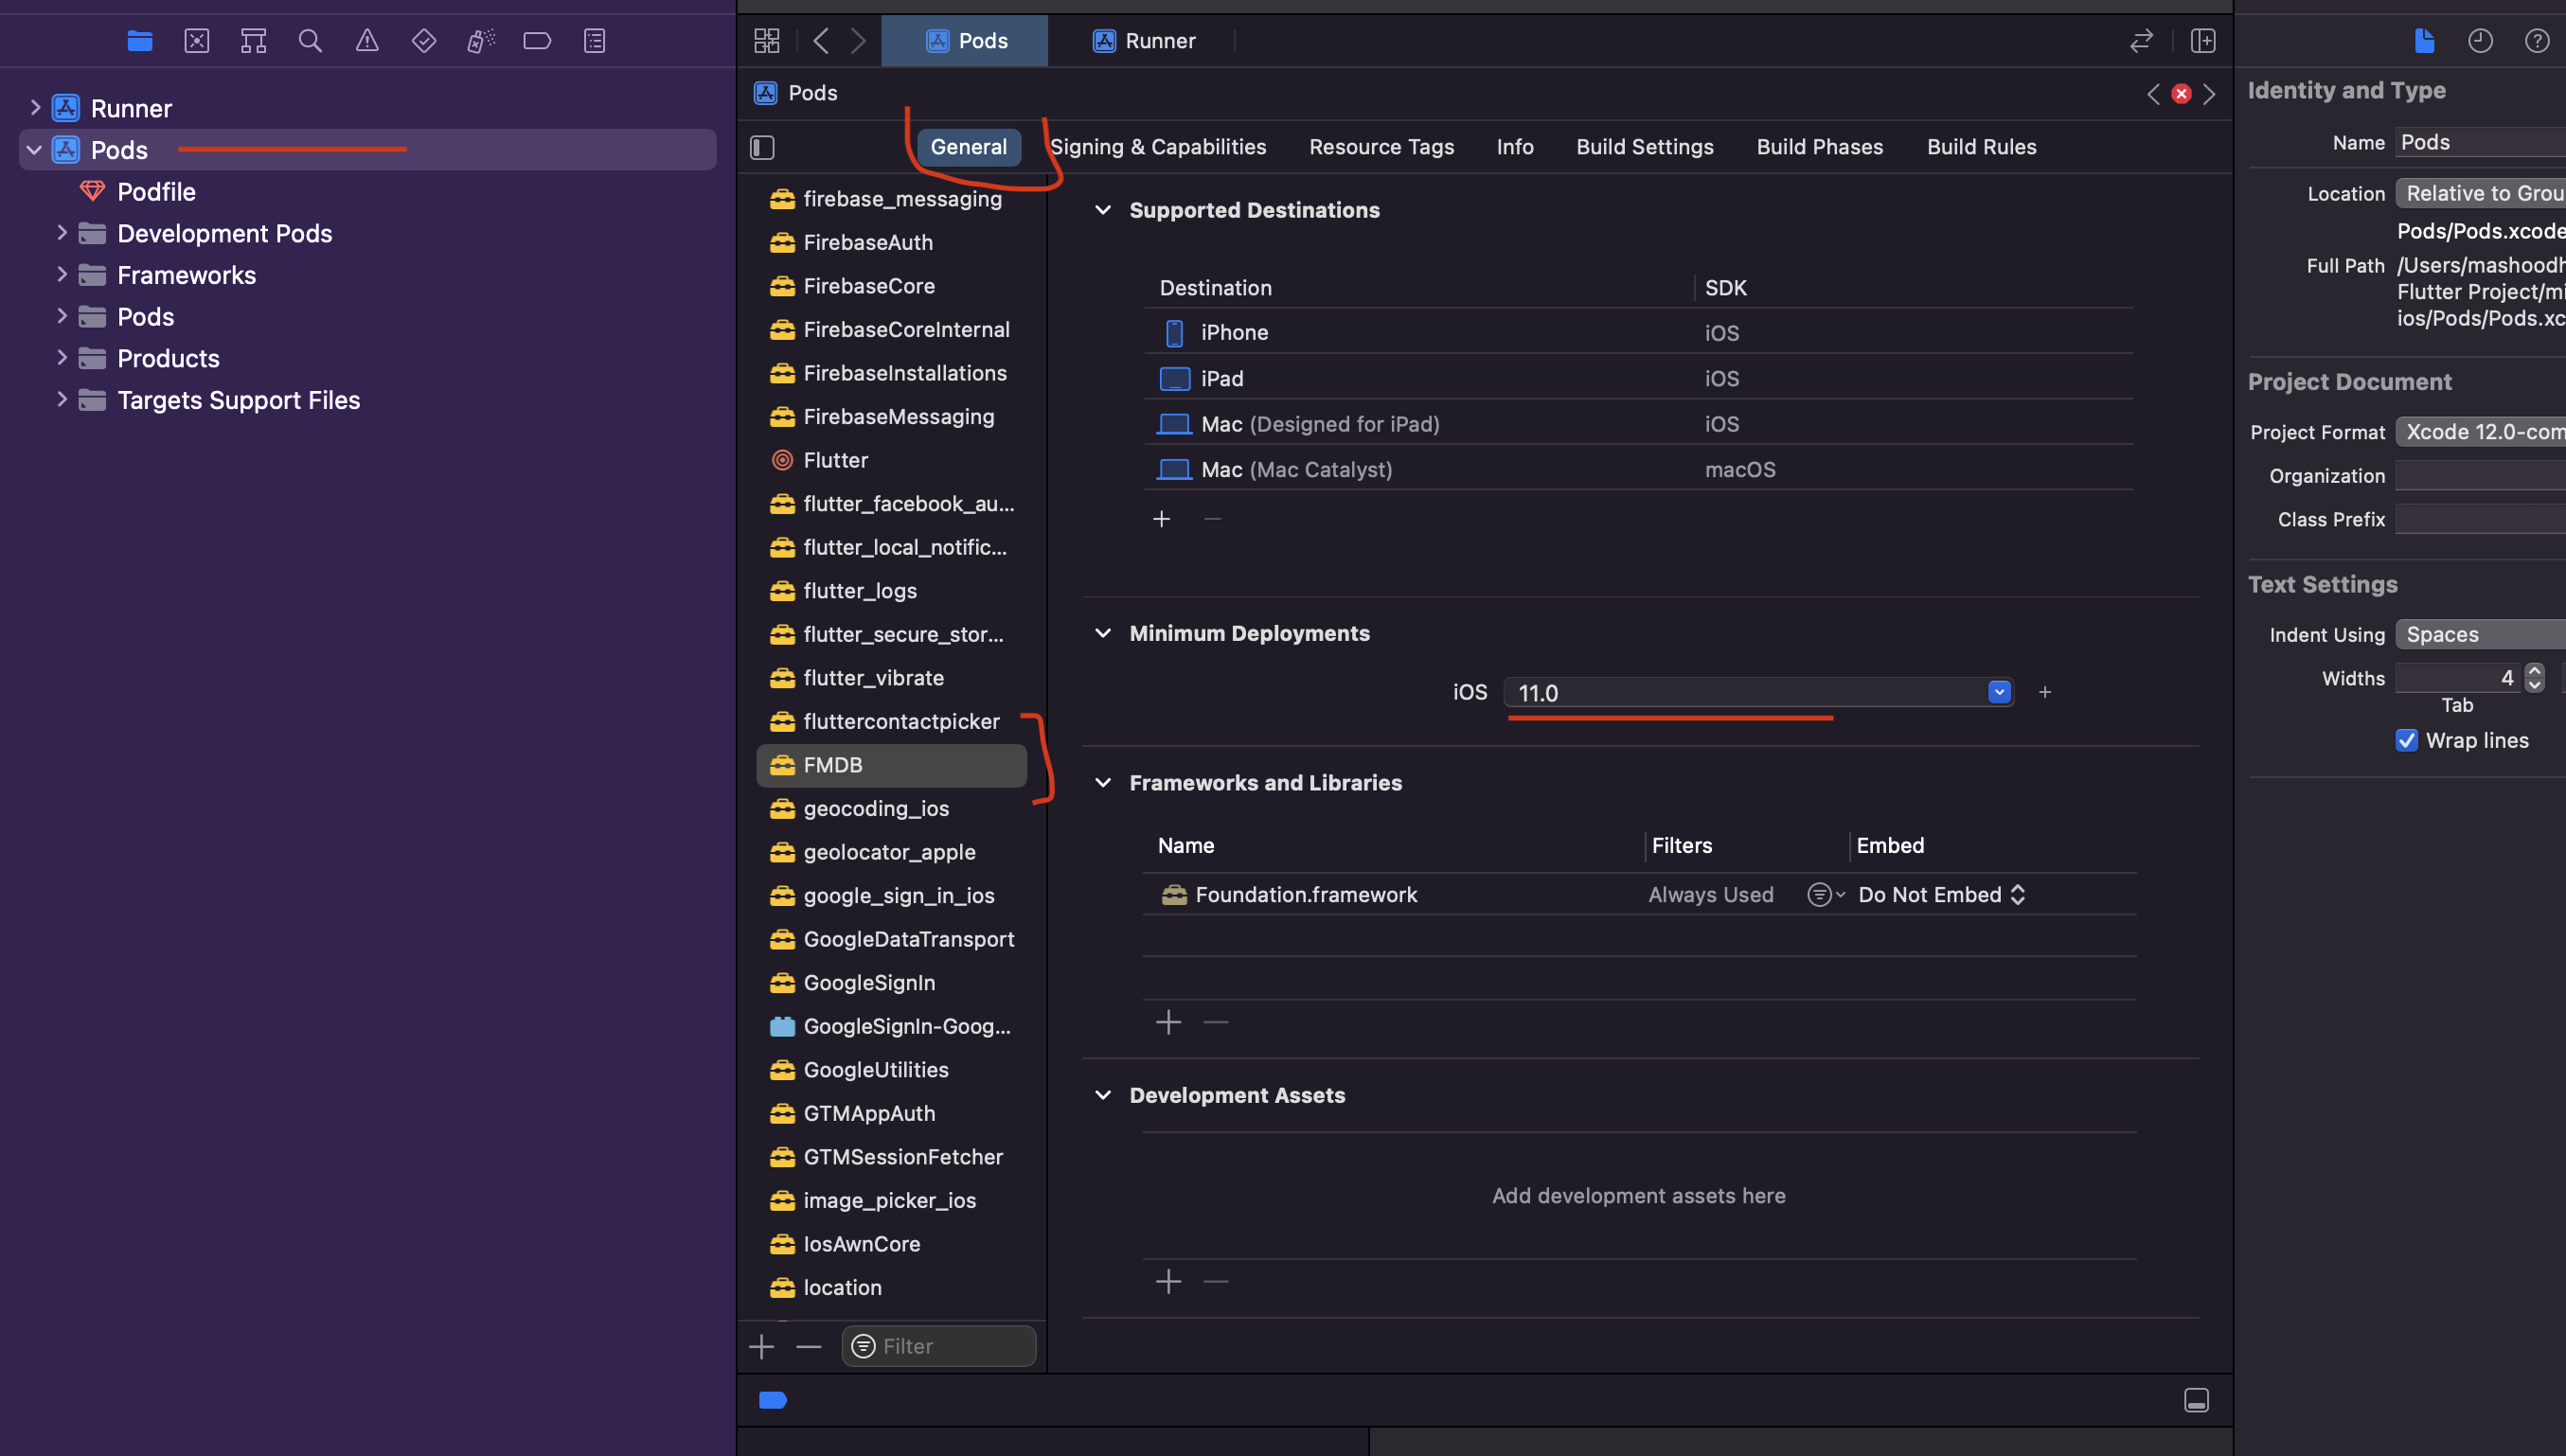Collapse the Frameworks and Libraries section

coord(1103,783)
